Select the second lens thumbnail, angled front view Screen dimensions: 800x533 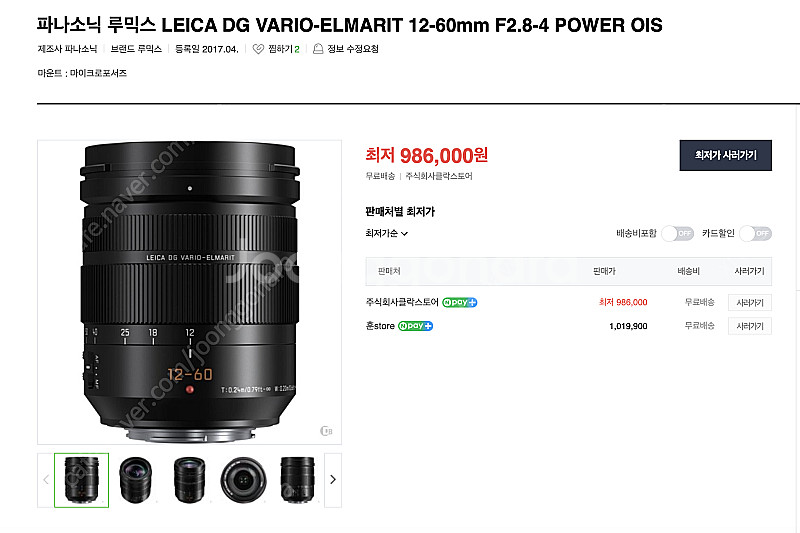pyautogui.click(x=136, y=480)
